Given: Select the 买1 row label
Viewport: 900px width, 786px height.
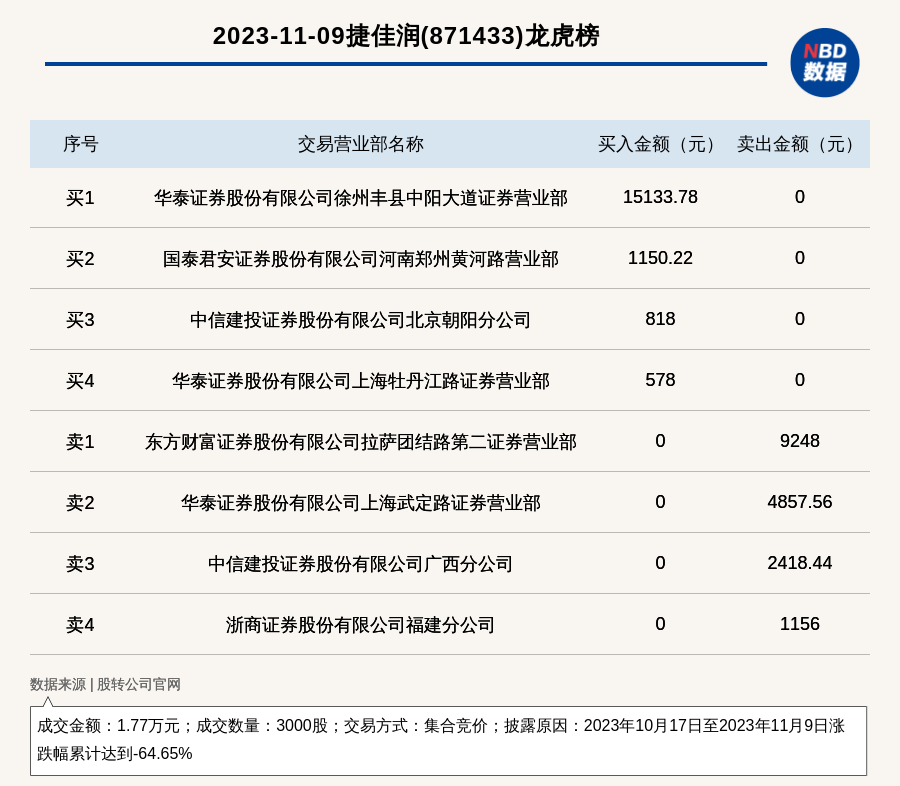Looking at the screenshot, I should click(x=80, y=198).
